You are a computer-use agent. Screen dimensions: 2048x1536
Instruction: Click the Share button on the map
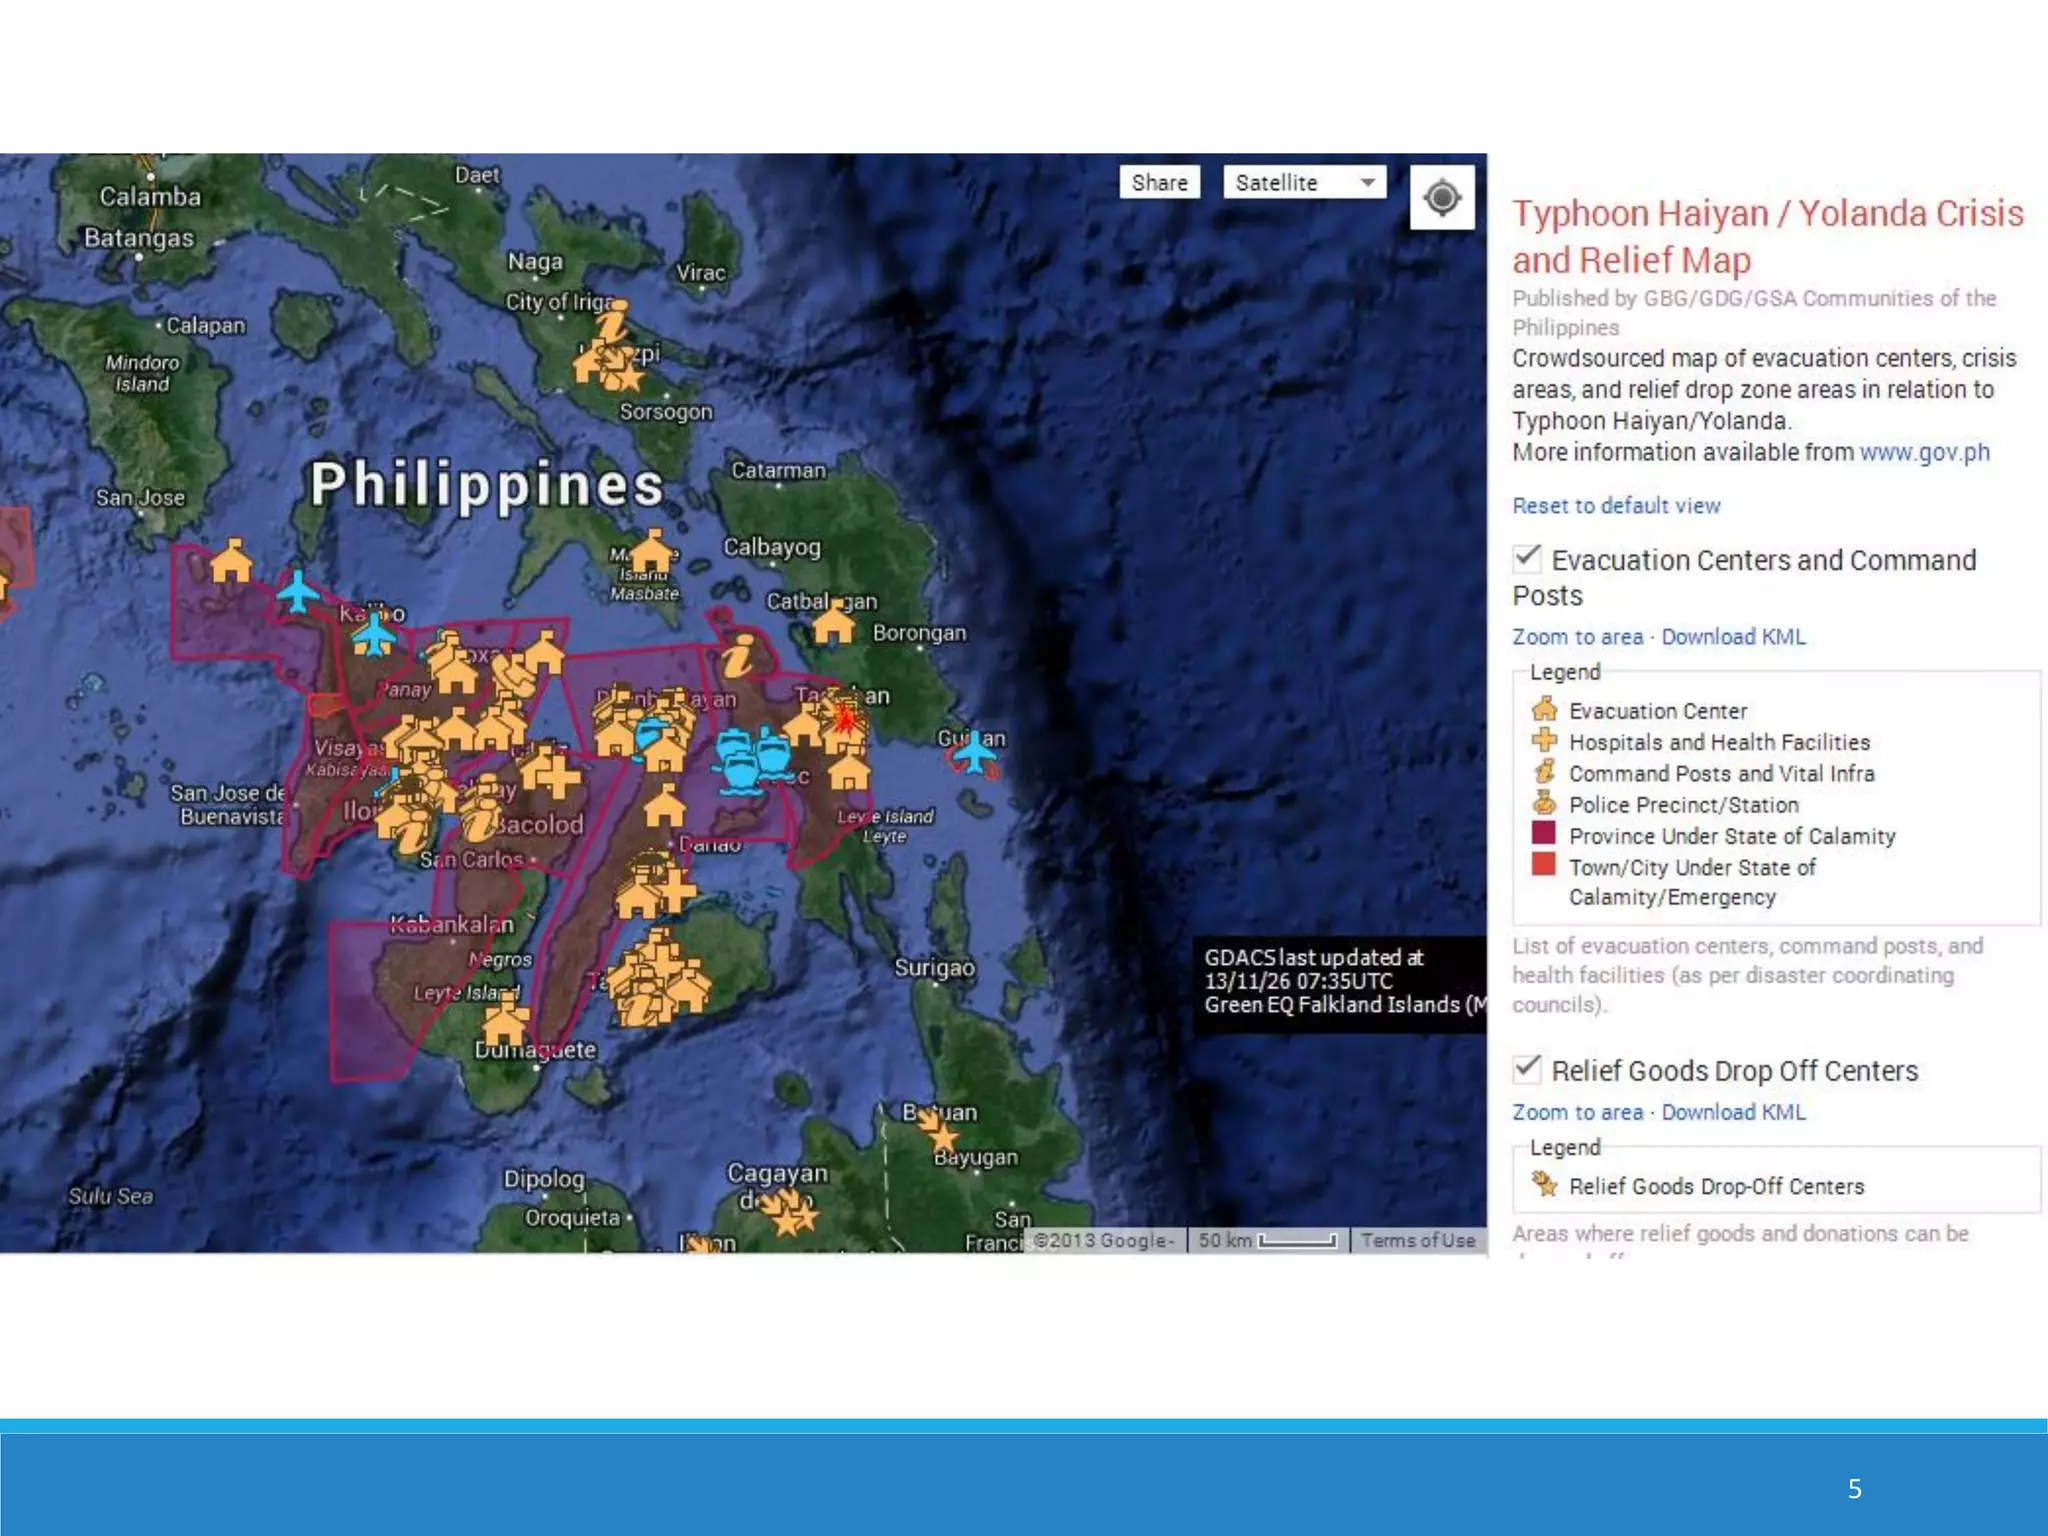pos(1159,183)
